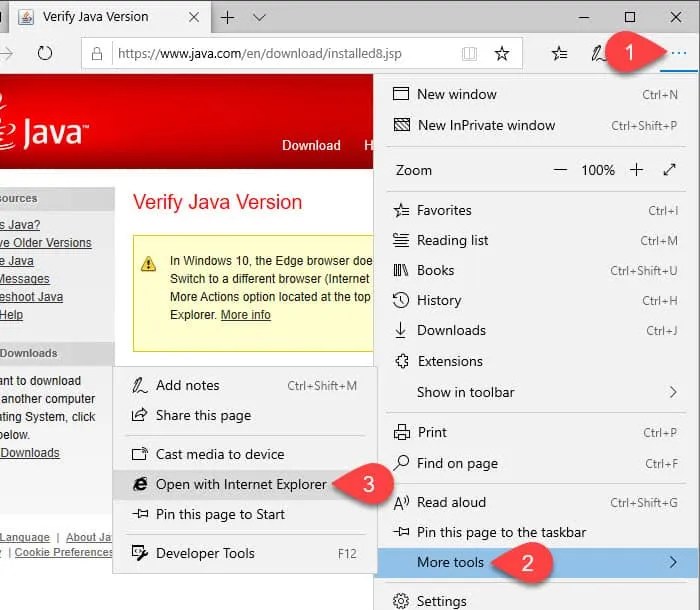The width and height of the screenshot is (700, 610).
Task: Click the Internet Explorer logo icon
Action: pyautogui.click(x=140, y=484)
